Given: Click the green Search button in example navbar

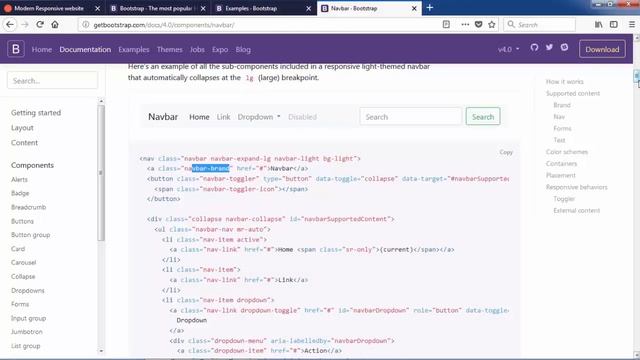Looking at the screenshot, I should [483, 117].
